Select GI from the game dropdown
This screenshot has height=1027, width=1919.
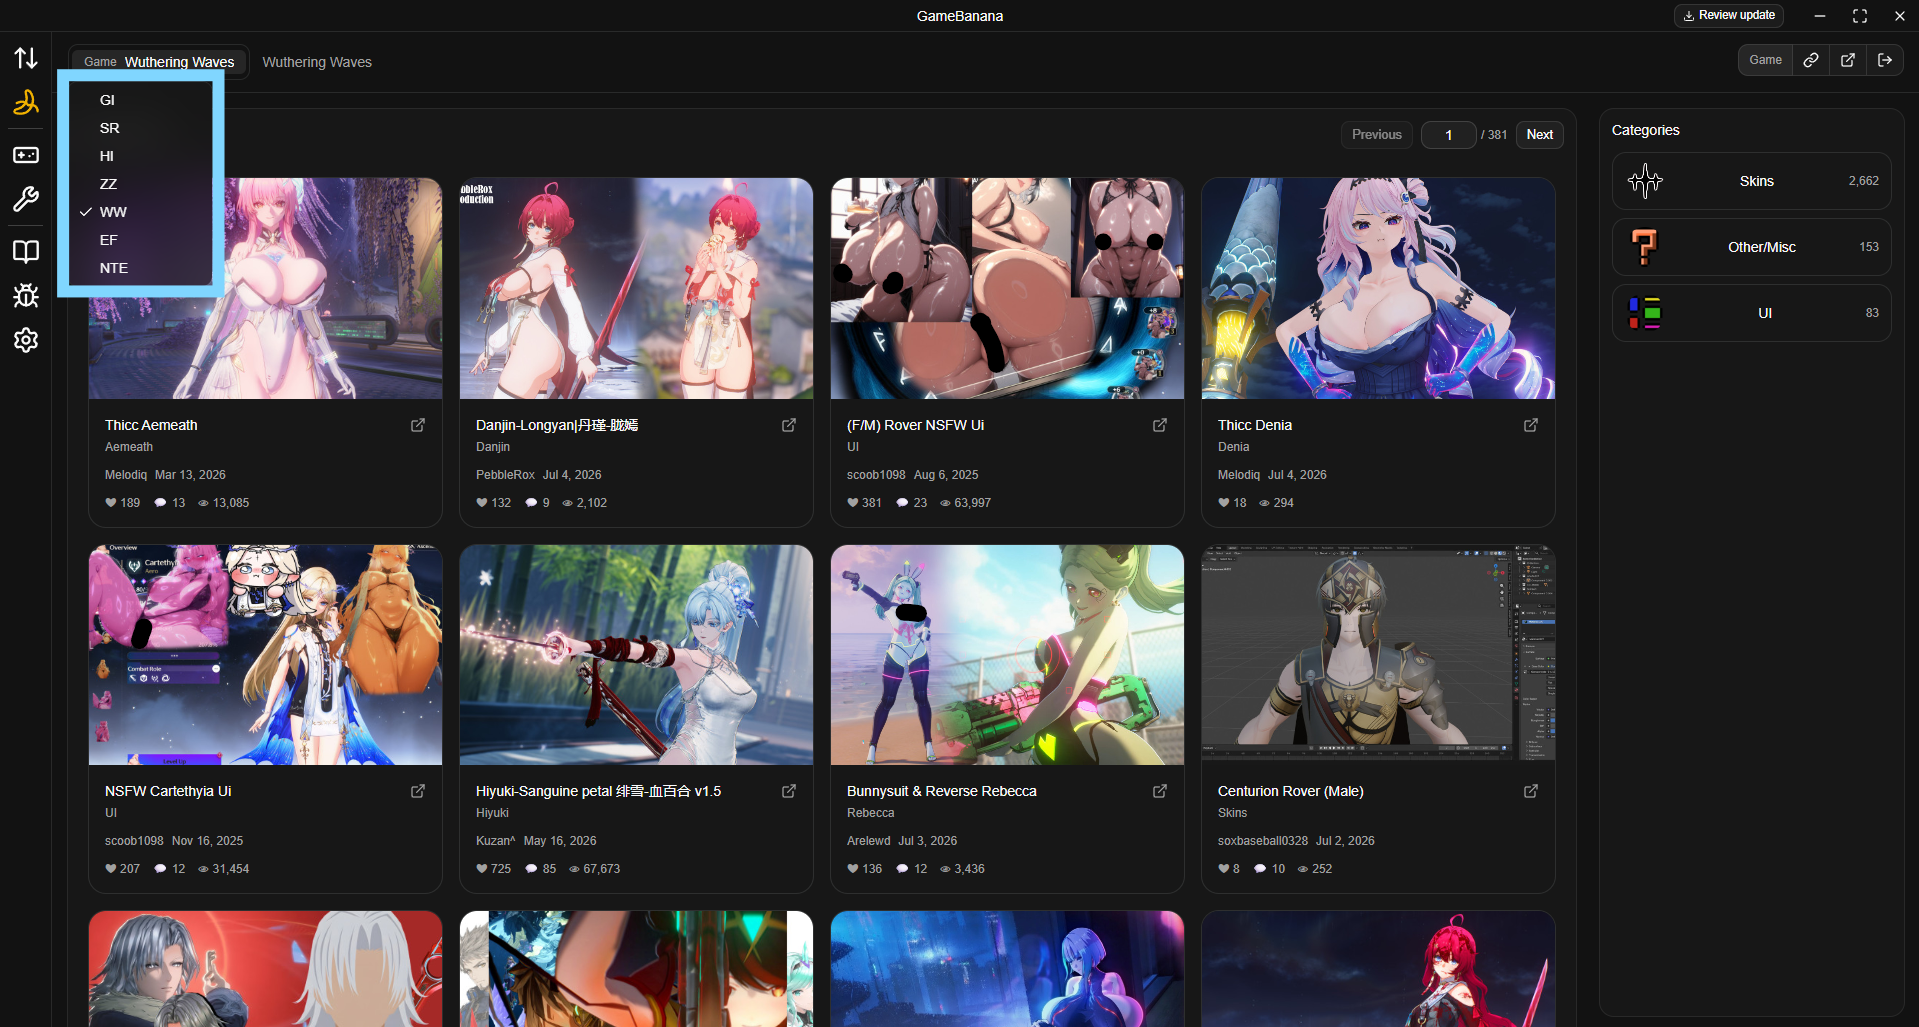(x=141, y=100)
